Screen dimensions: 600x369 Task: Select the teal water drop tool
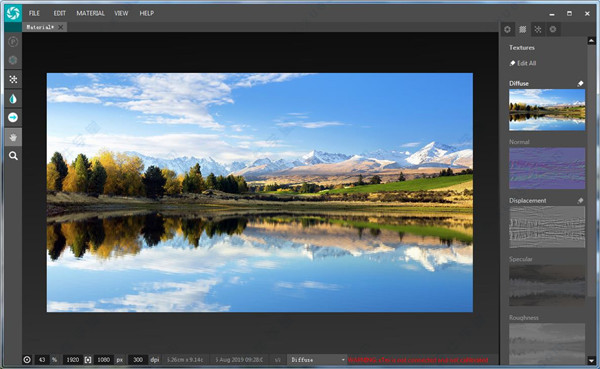pyautogui.click(x=13, y=99)
